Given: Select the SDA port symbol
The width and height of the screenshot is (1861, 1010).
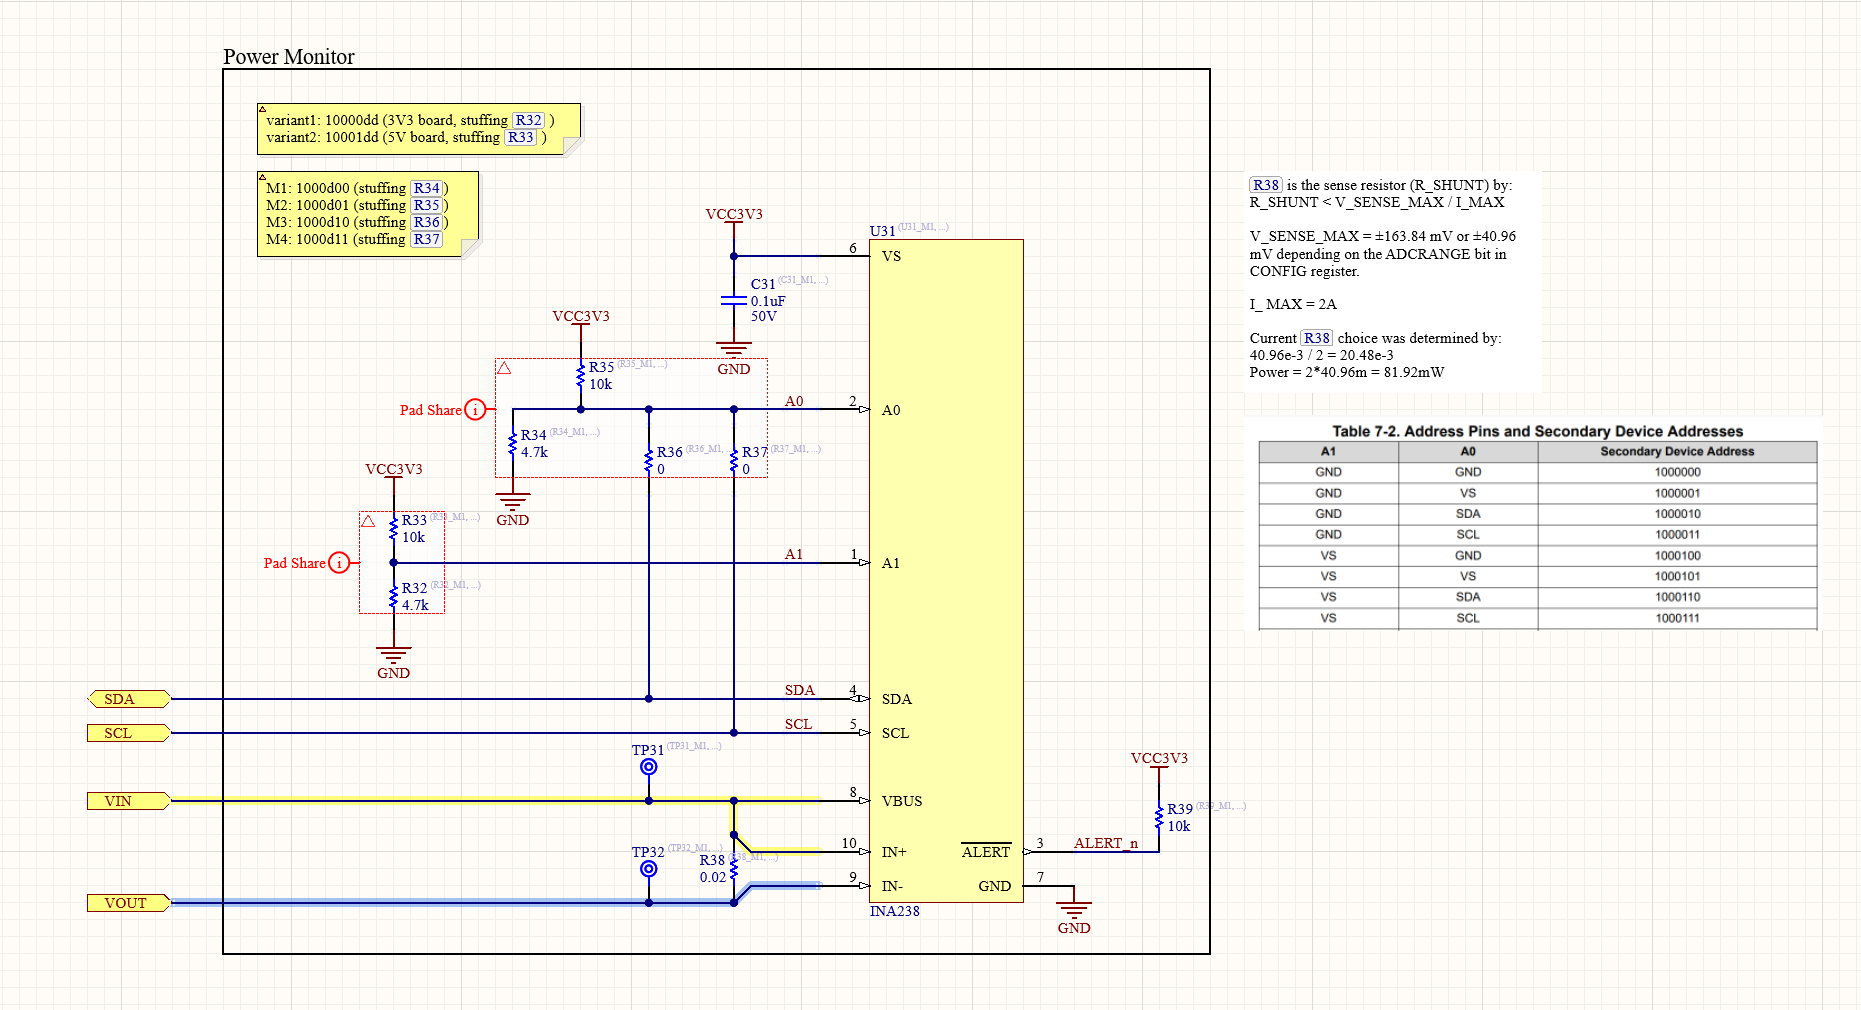Looking at the screenshot, I should tap(129, 699).
